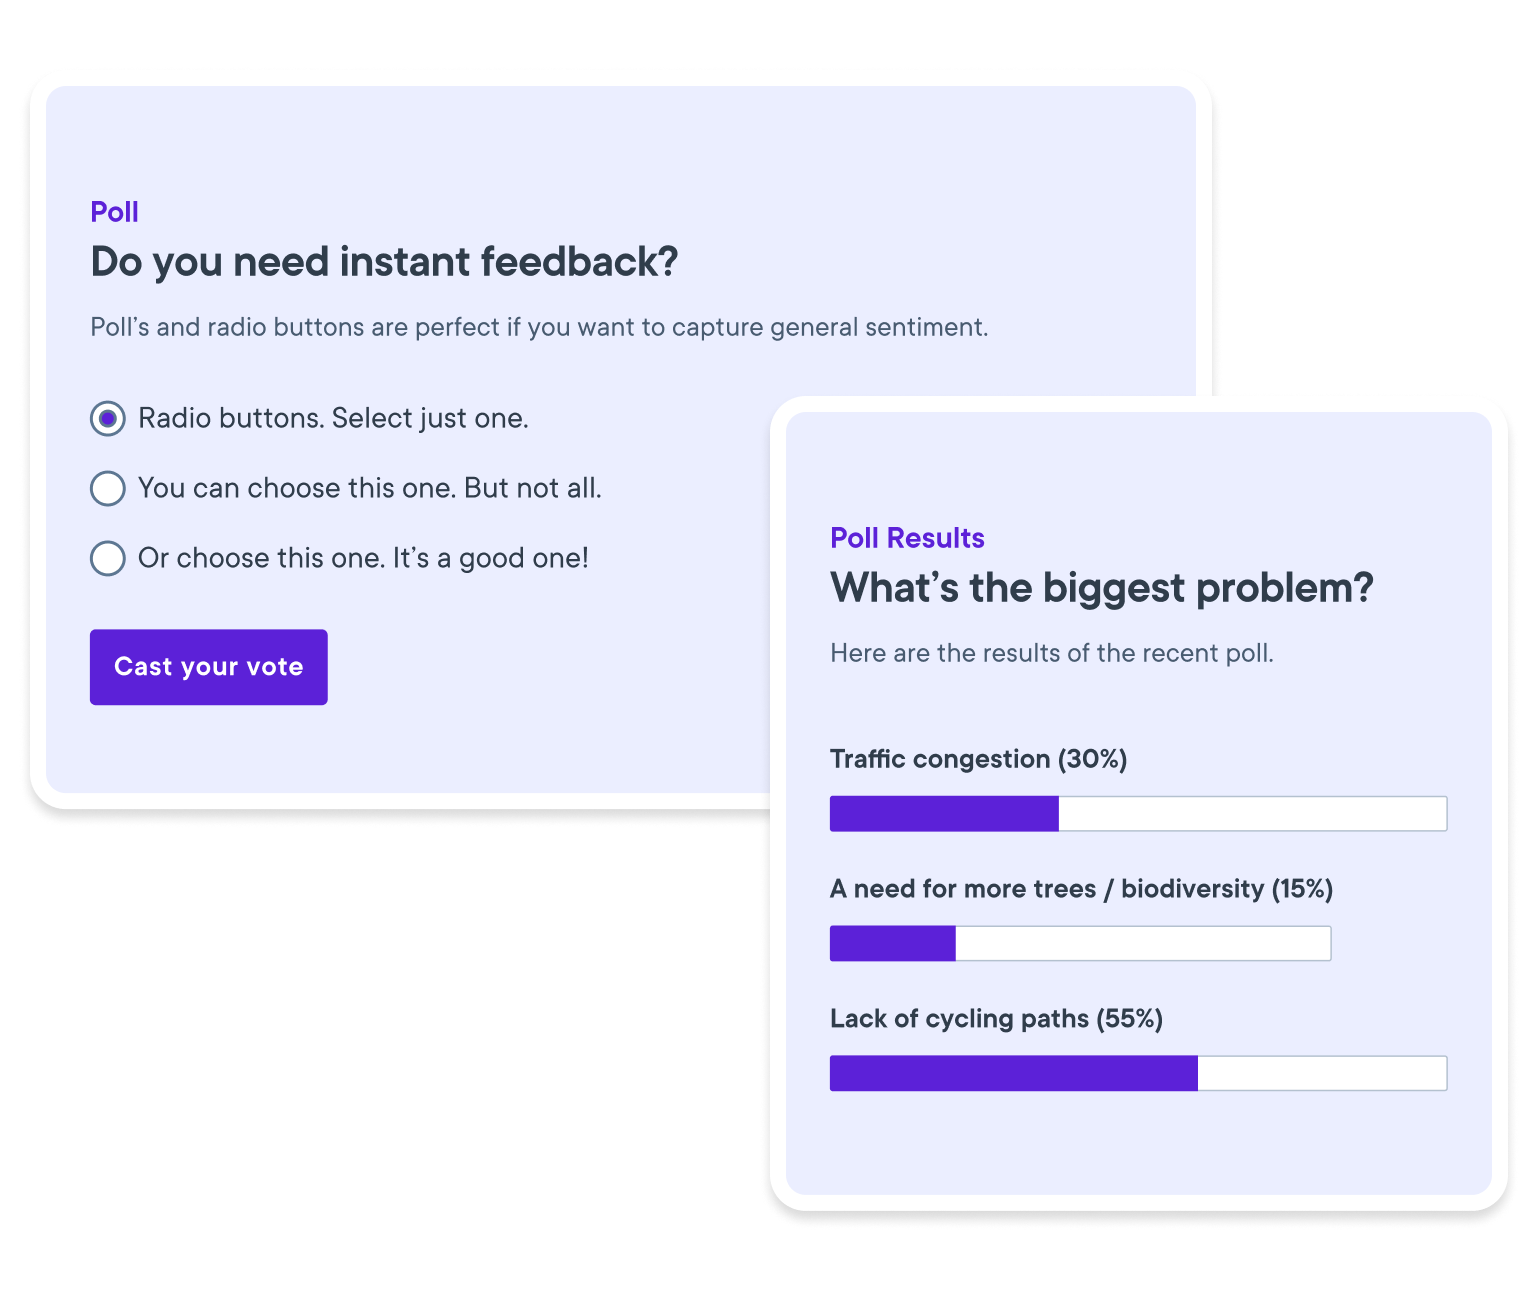The image size is (1540, 1298).
Task: Click the Lack of cycling paths progress bar
Action: pyautogui.click(x=1138, y=1073)
